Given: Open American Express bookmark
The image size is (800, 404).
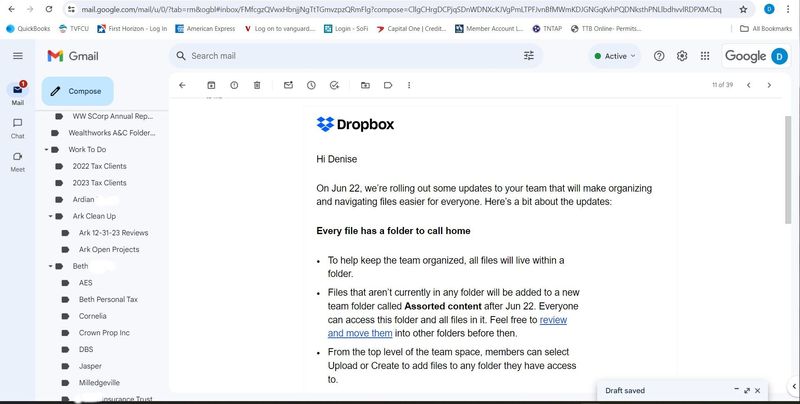Looking at the screenshot, I should click(x=205, y=29).
